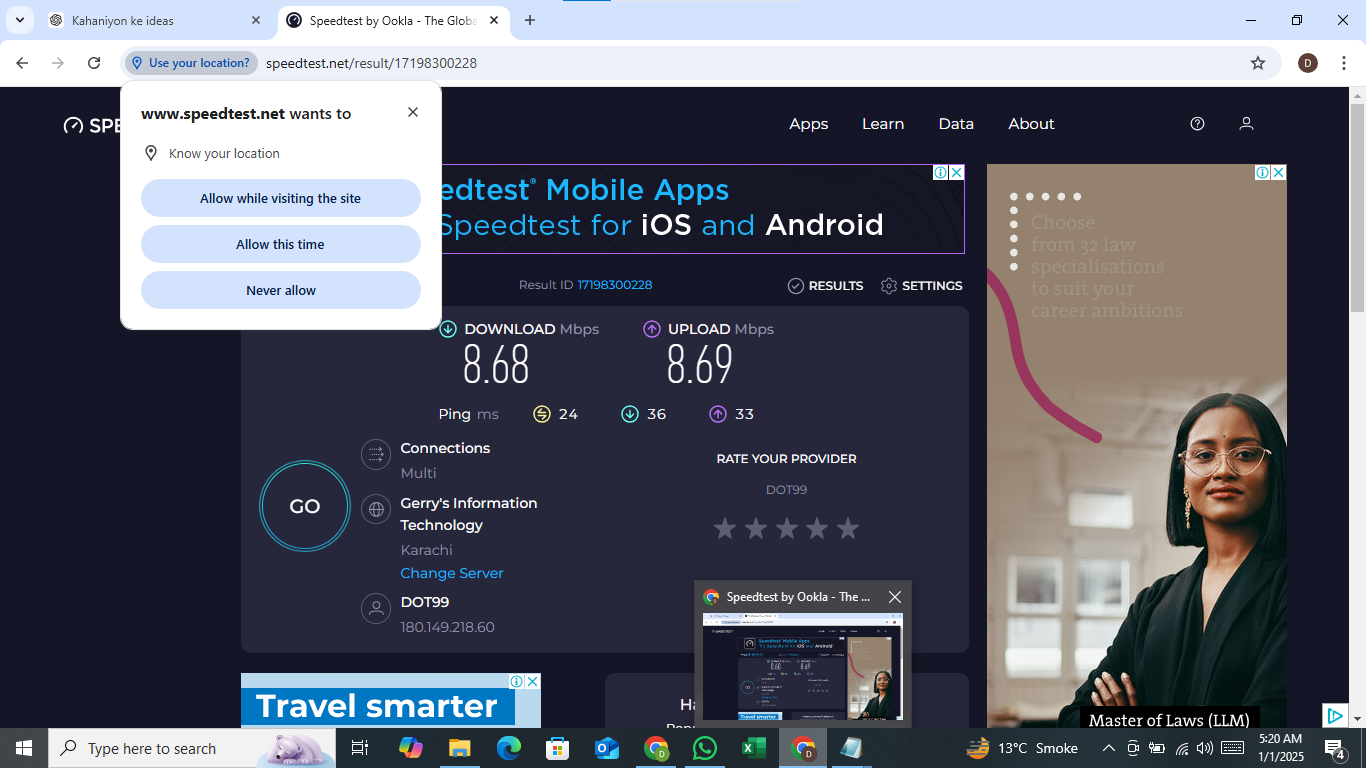Go back to previous page
Viewport: 1366px width, 768px height.
22,63
